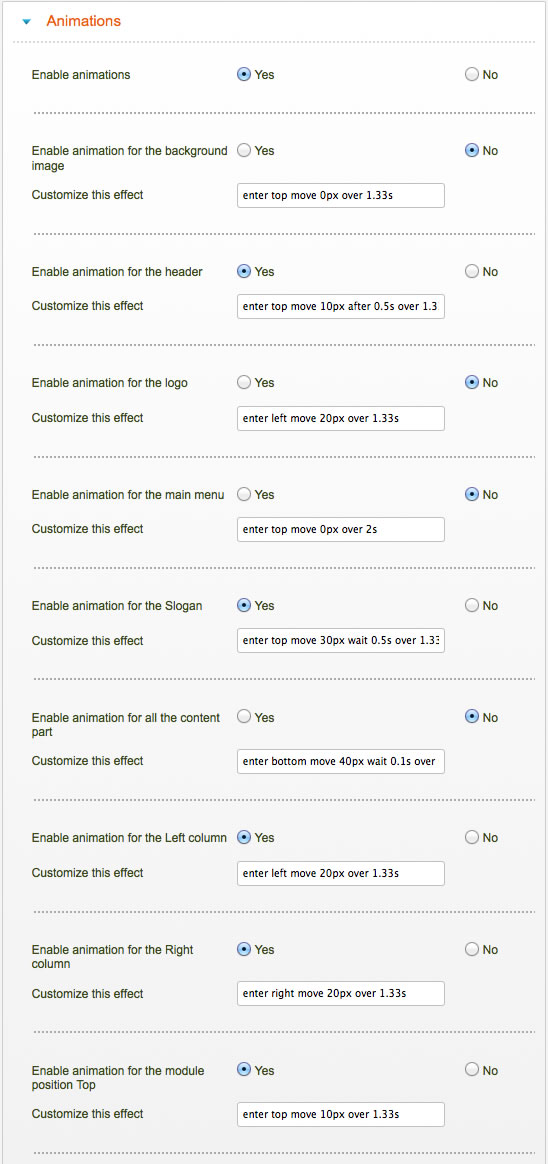Select No for Enable animations
The width and height of the screenshot is (548, 1164).
click(472, 74)
